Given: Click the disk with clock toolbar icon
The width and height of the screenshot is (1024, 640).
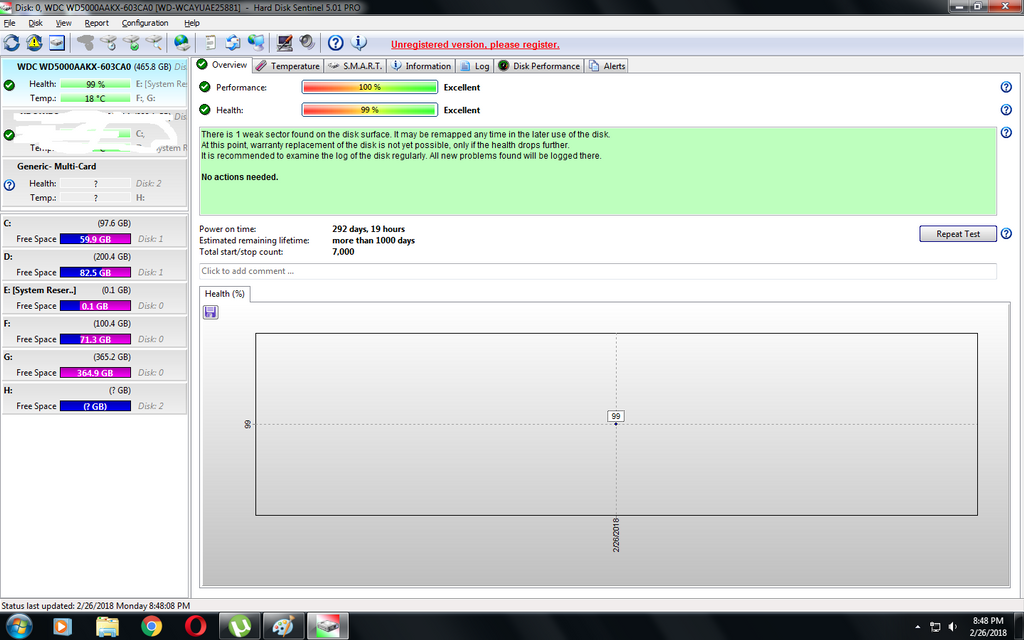Looking at the screenshot, I should 108,43.
